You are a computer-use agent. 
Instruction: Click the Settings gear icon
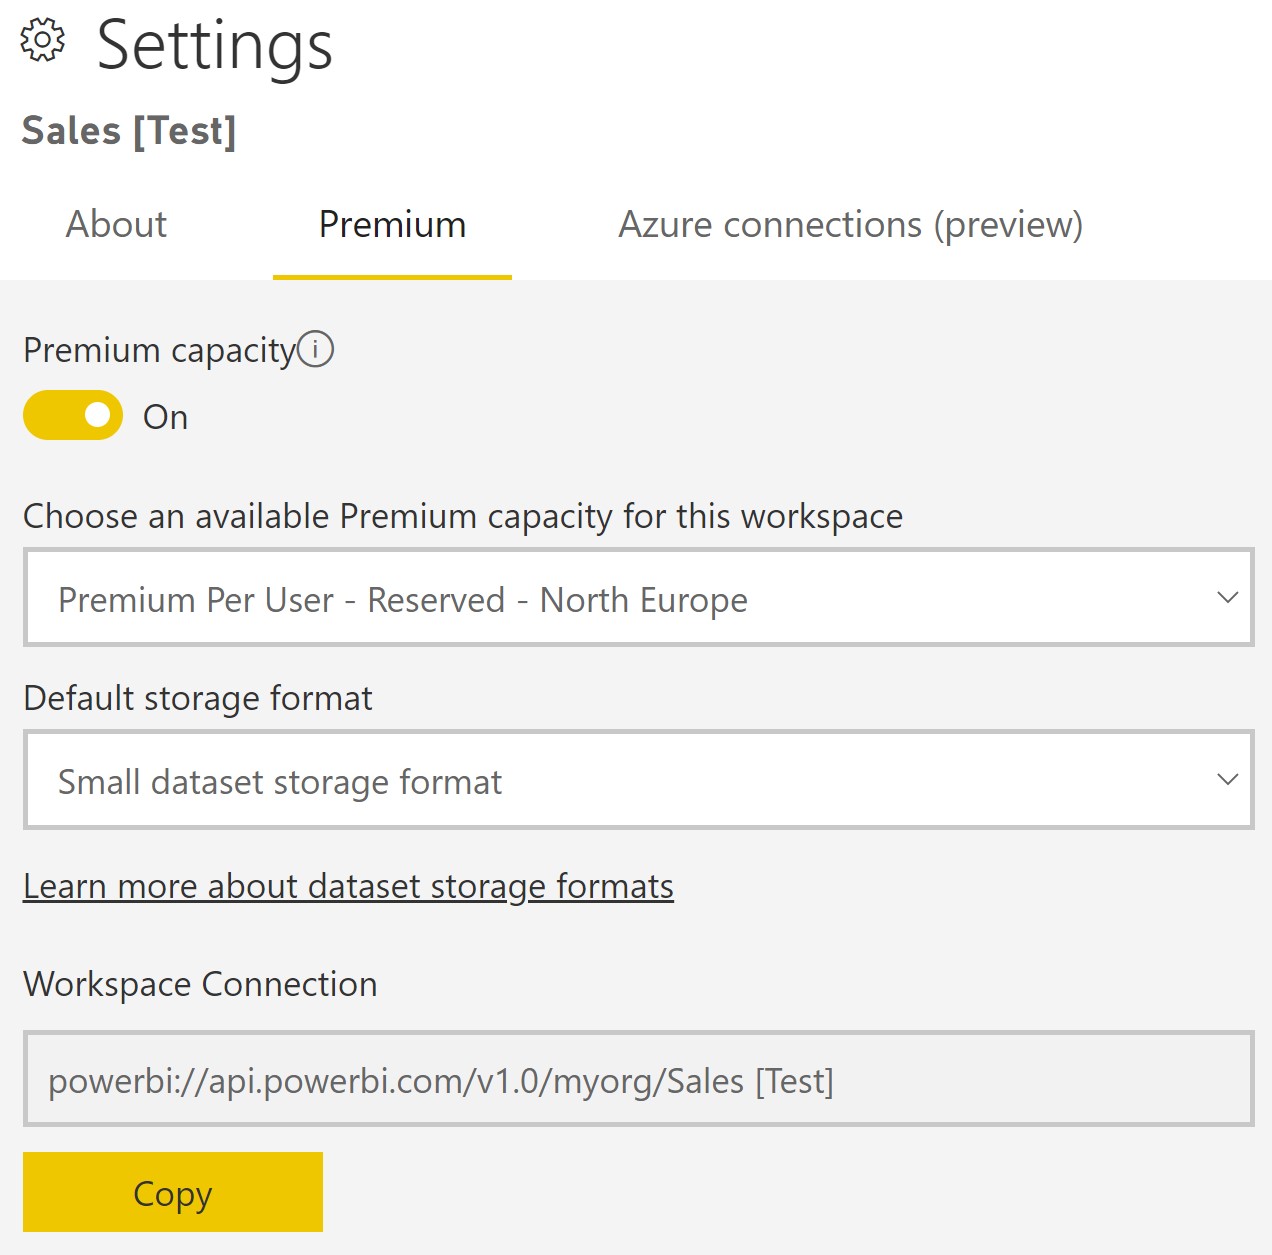[x=43, y=42]
